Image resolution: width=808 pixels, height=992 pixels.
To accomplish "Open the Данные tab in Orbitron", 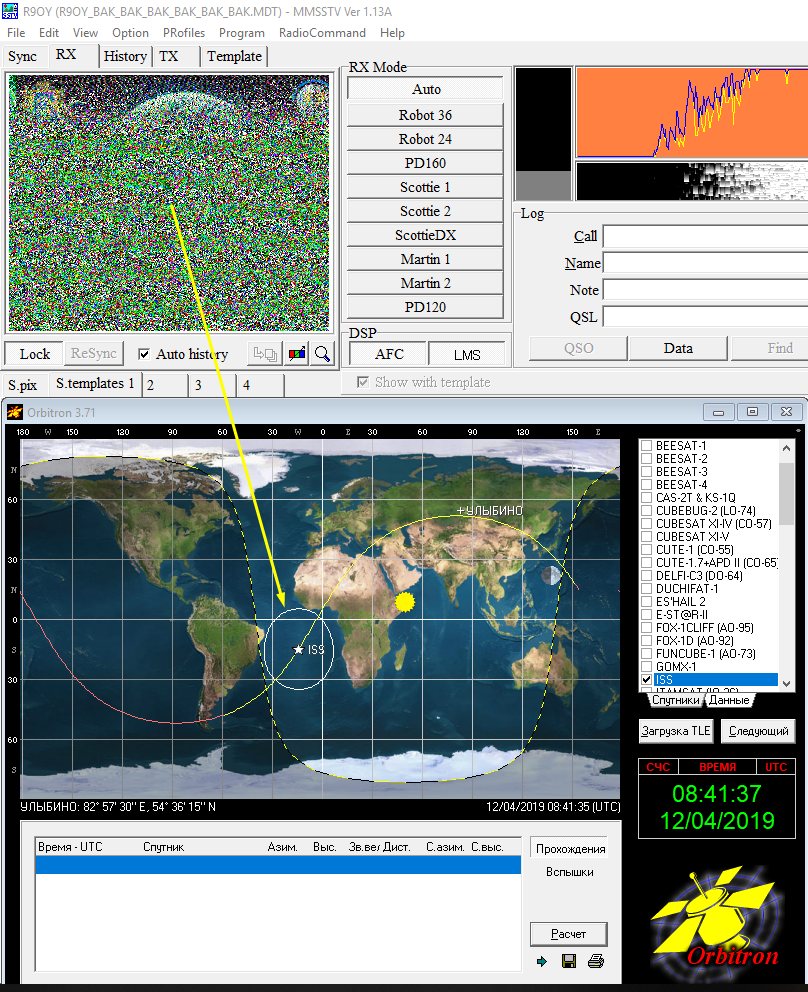I will [x=729, y=701].
